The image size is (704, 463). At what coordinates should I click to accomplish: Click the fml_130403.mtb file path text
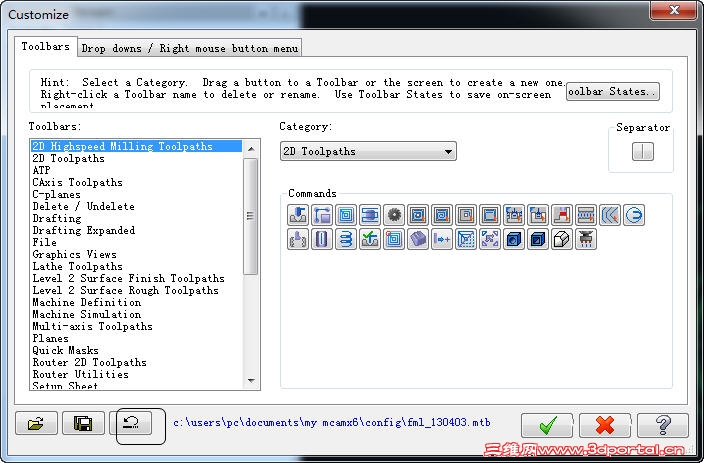point(331,423)
